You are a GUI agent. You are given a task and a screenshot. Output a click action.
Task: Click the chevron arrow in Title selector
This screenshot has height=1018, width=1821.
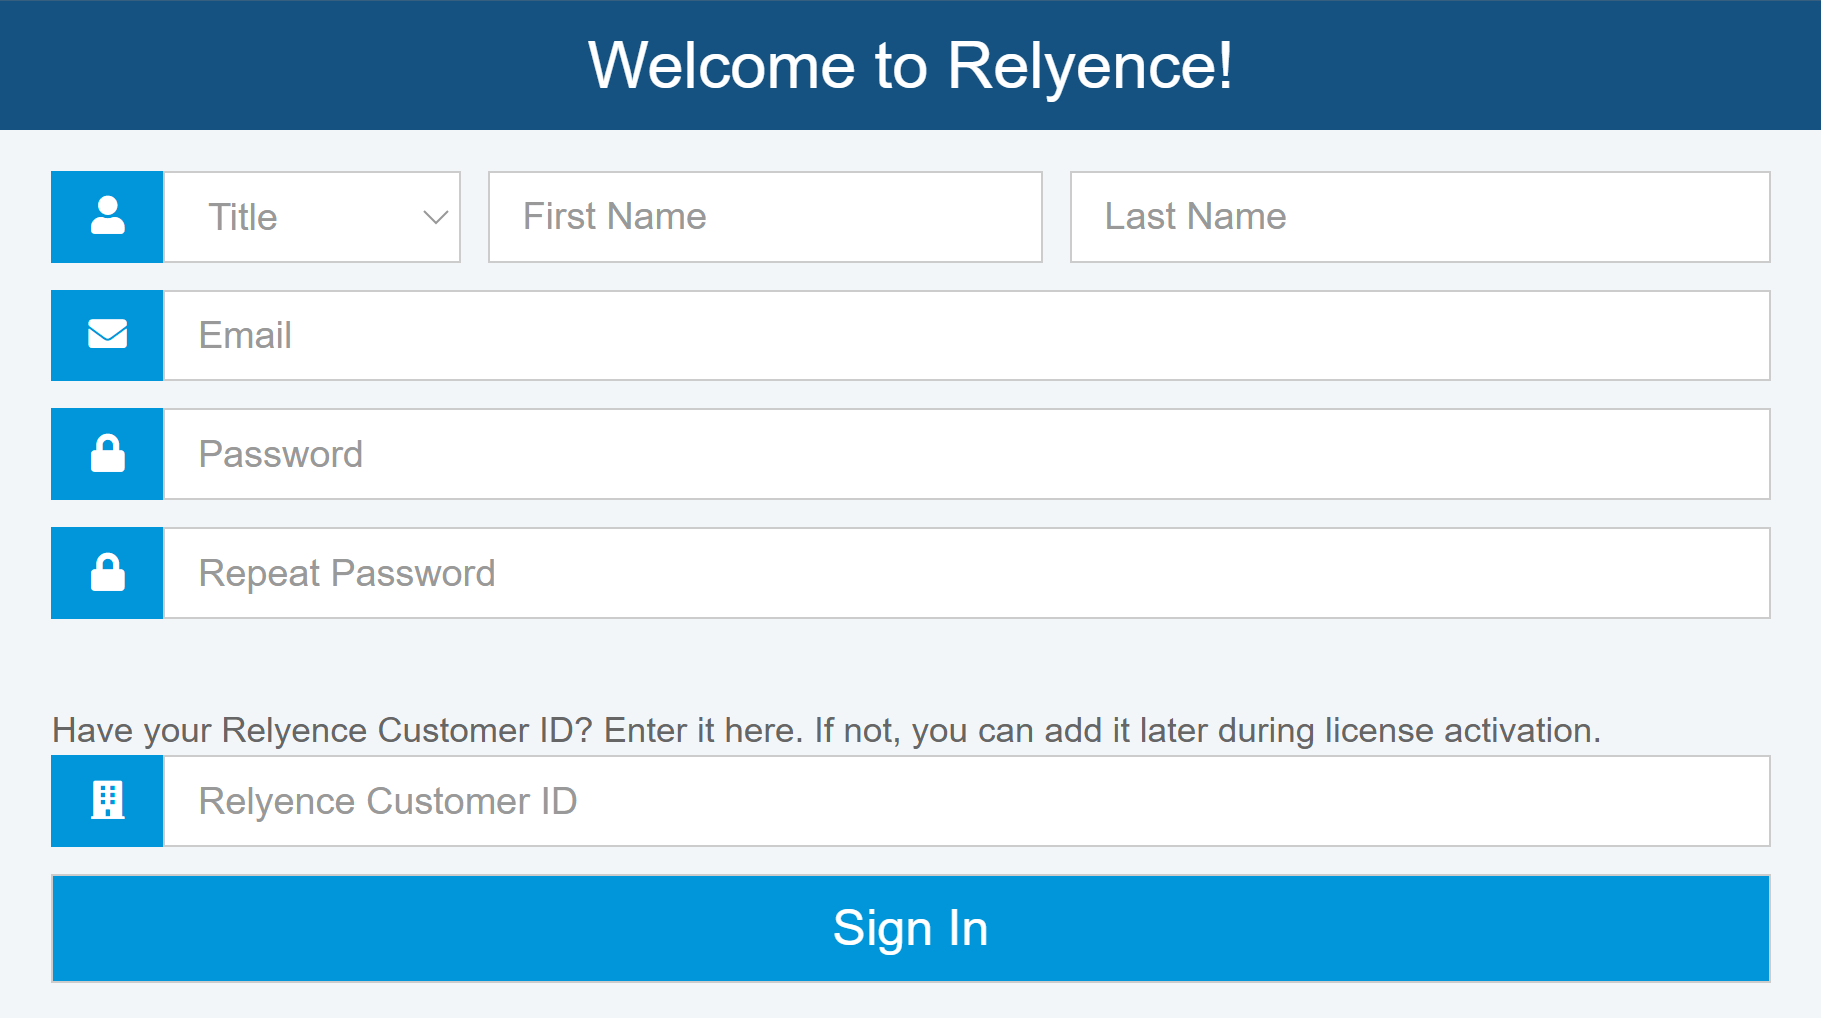435,217
